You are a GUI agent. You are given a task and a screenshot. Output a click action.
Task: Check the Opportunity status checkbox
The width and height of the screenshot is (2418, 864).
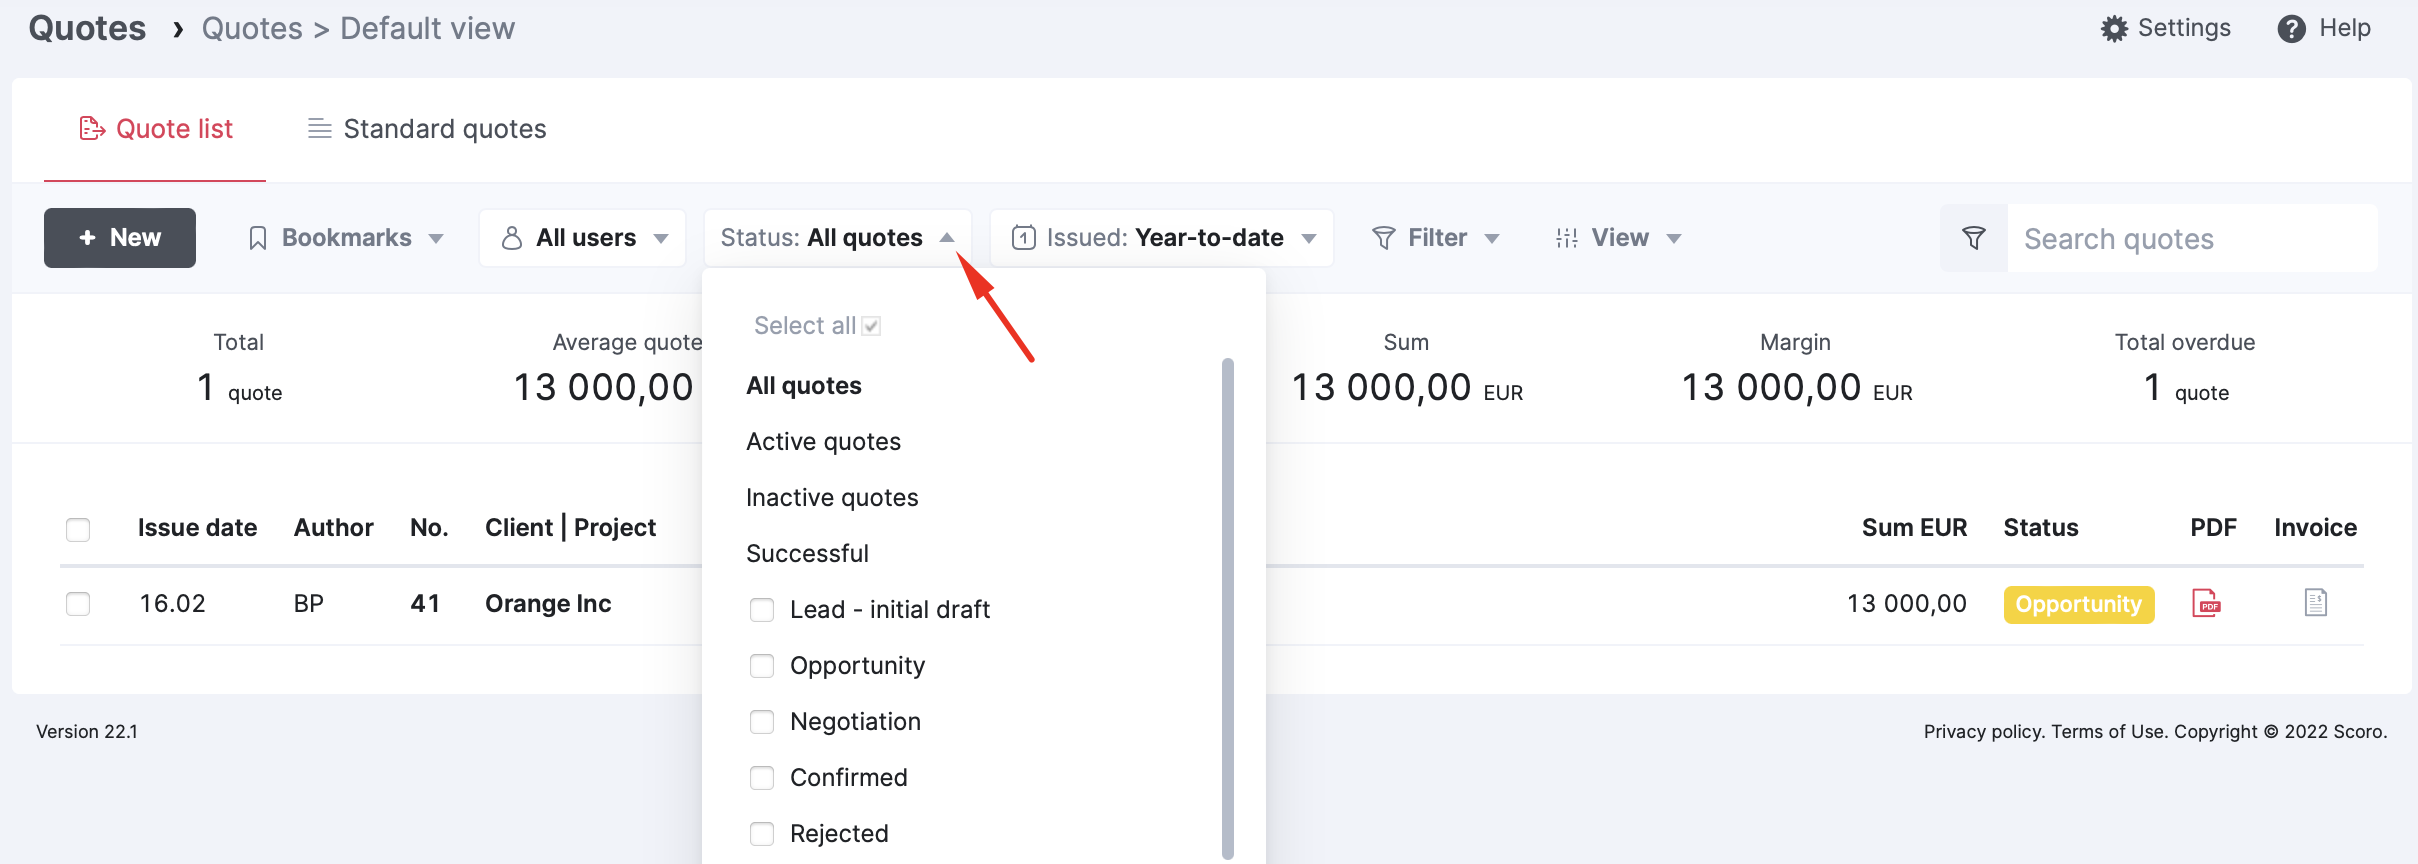point(762,666)
